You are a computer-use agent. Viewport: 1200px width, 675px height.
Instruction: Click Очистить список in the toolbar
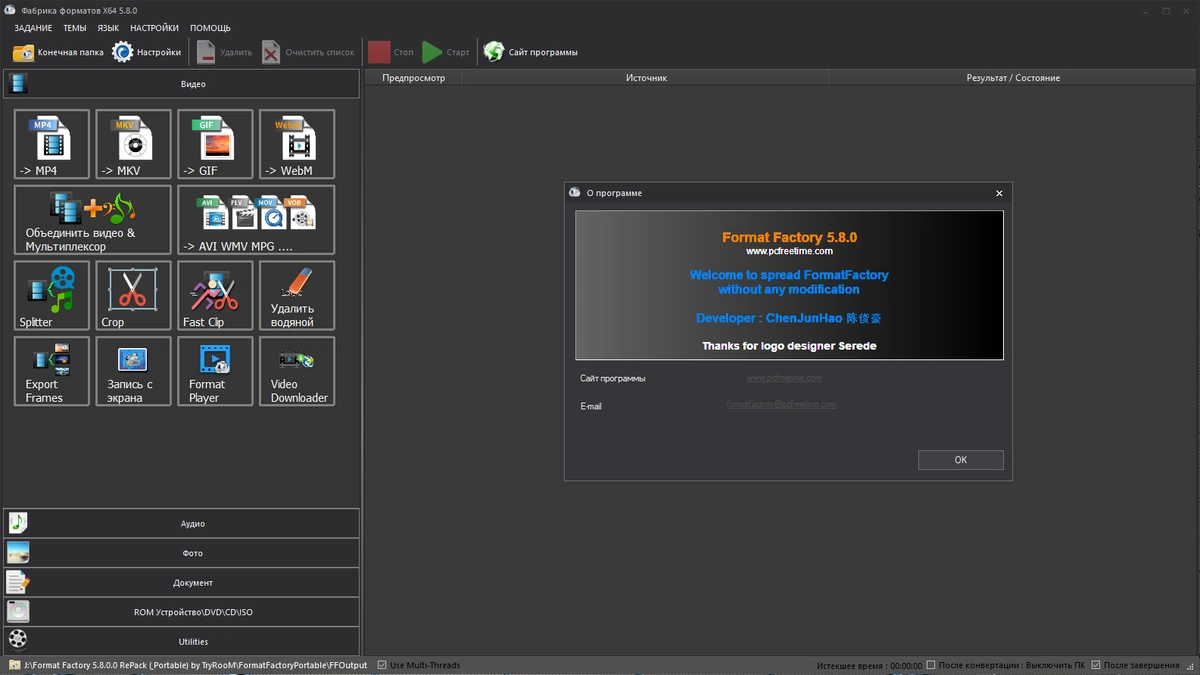tap(308, 52)
